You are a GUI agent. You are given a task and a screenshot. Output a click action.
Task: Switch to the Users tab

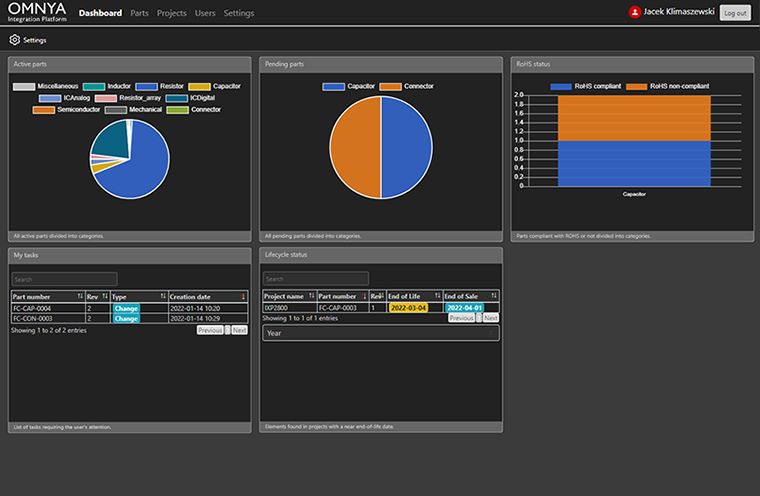[x=205, y=13]
